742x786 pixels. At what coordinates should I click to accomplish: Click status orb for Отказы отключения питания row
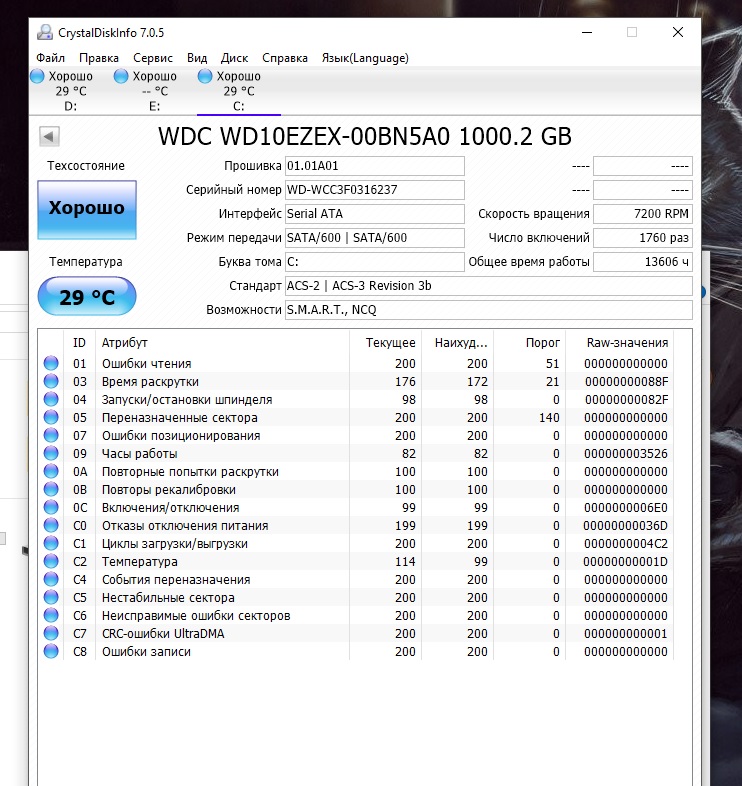click(51, 525)
